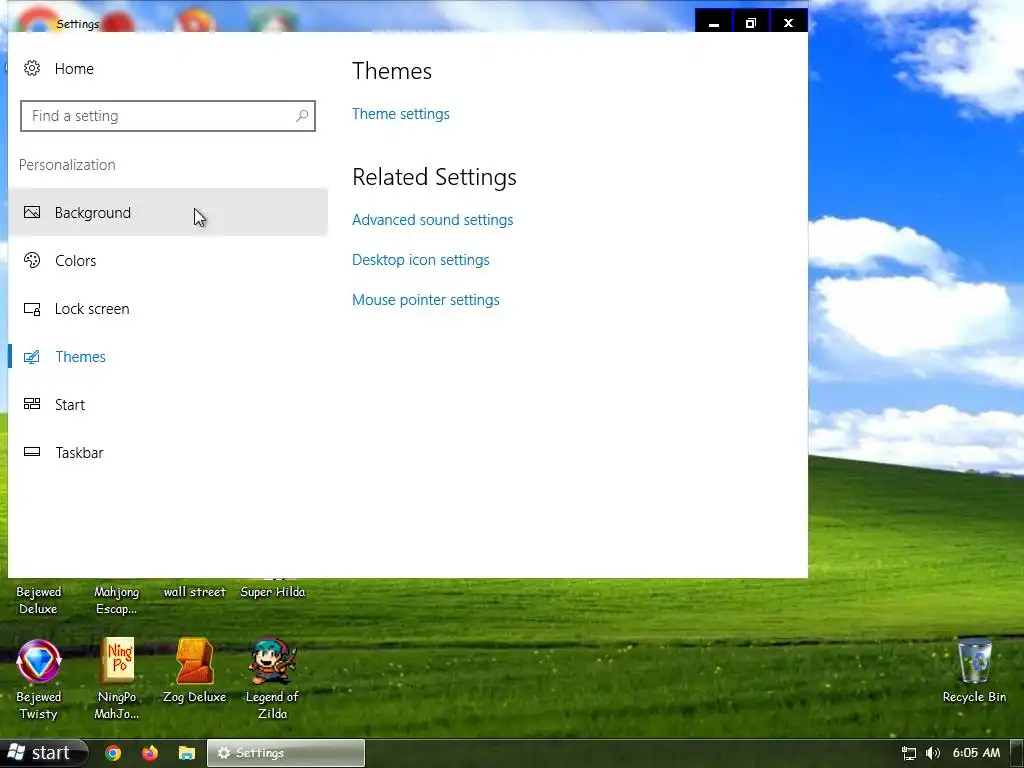Viewport: 1024px width, 768px height.
Task: Click the Themes brush icon
Action: [x=32, y=357]
